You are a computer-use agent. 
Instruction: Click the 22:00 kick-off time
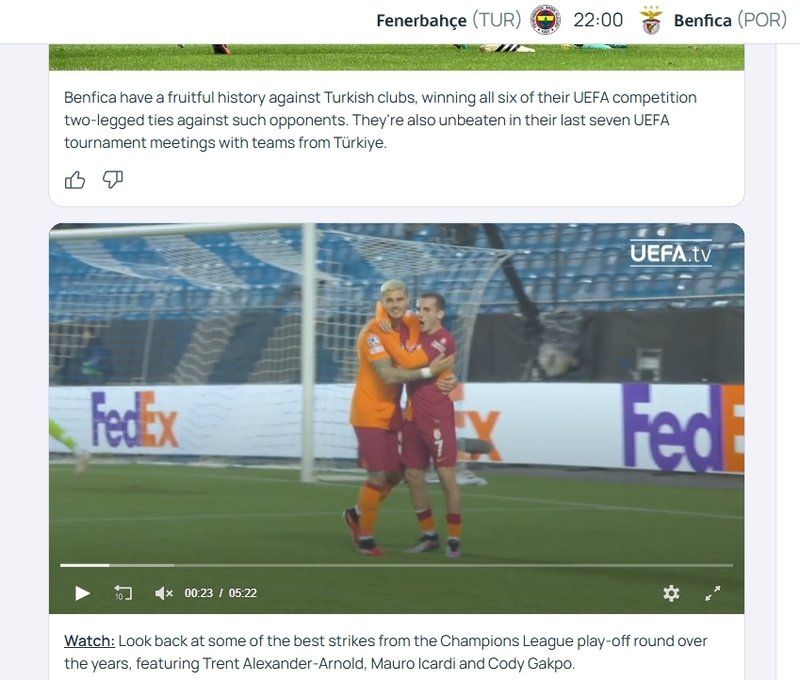(598, 20)
